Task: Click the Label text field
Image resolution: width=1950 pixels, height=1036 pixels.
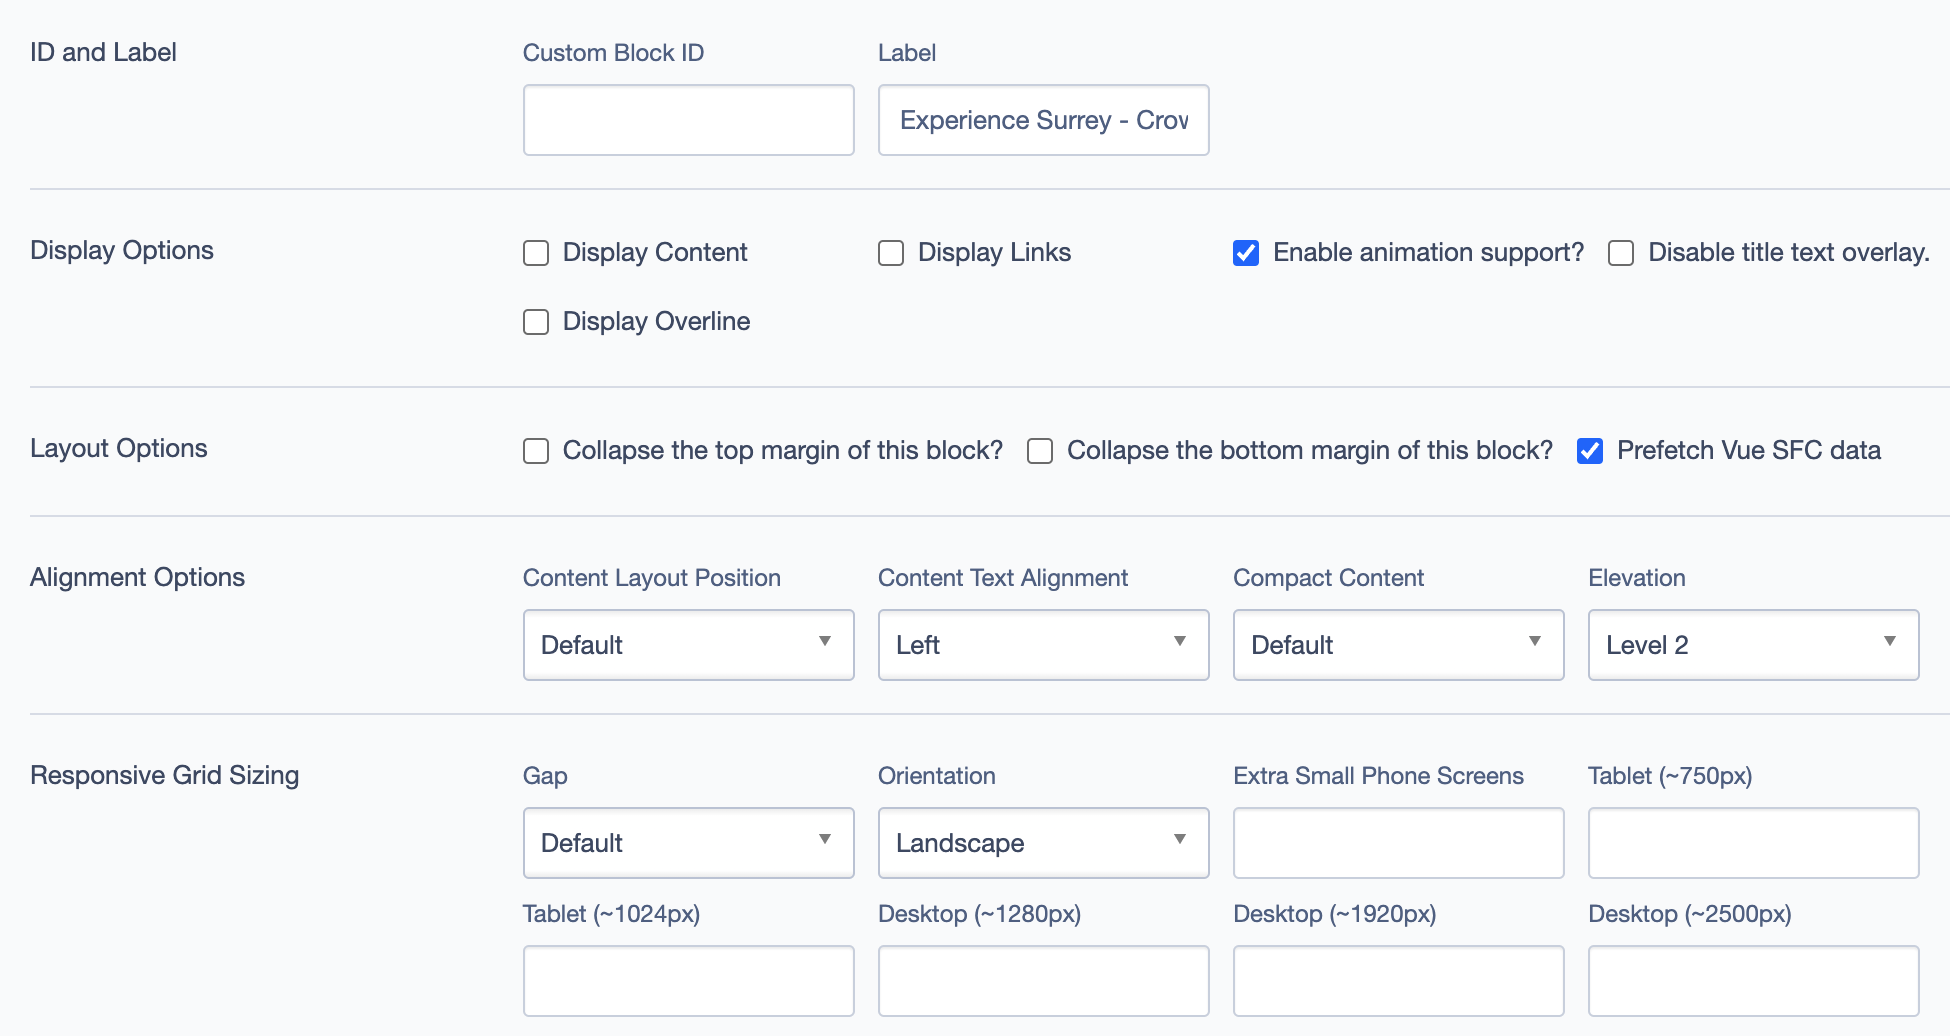Action: [1043, 120]
